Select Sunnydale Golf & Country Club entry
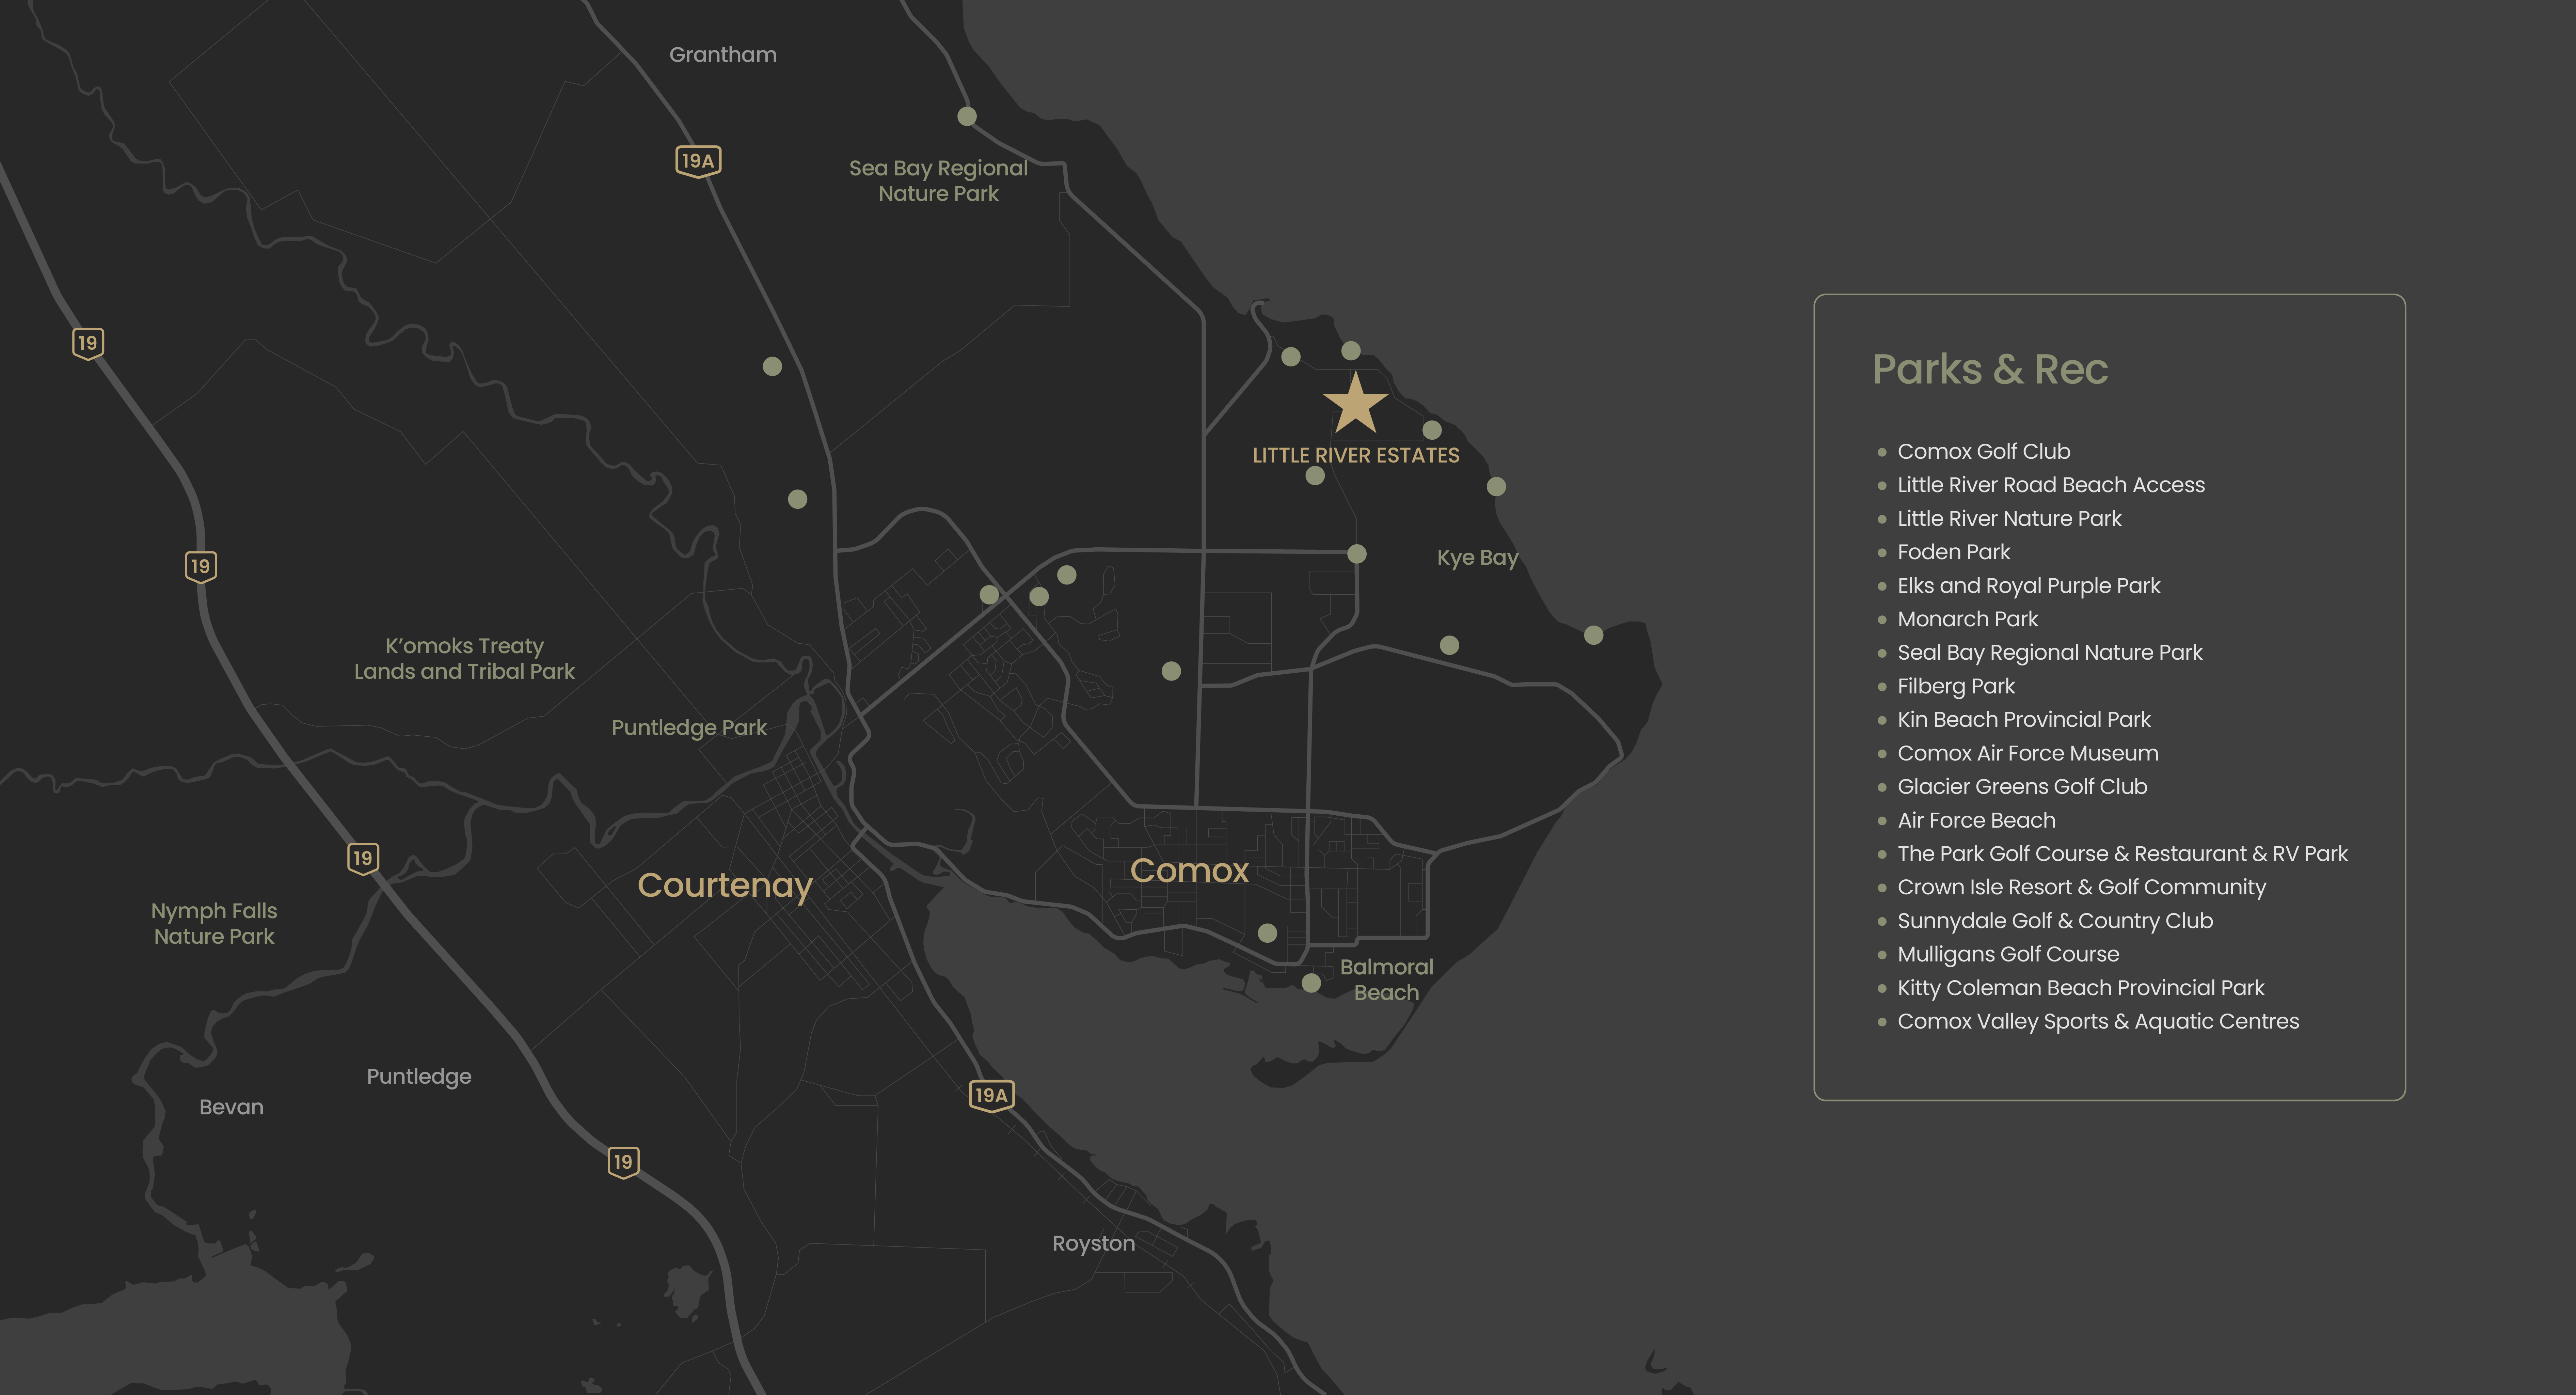Viewport: 2576px width, 1395px height. tap(2055, 921)
